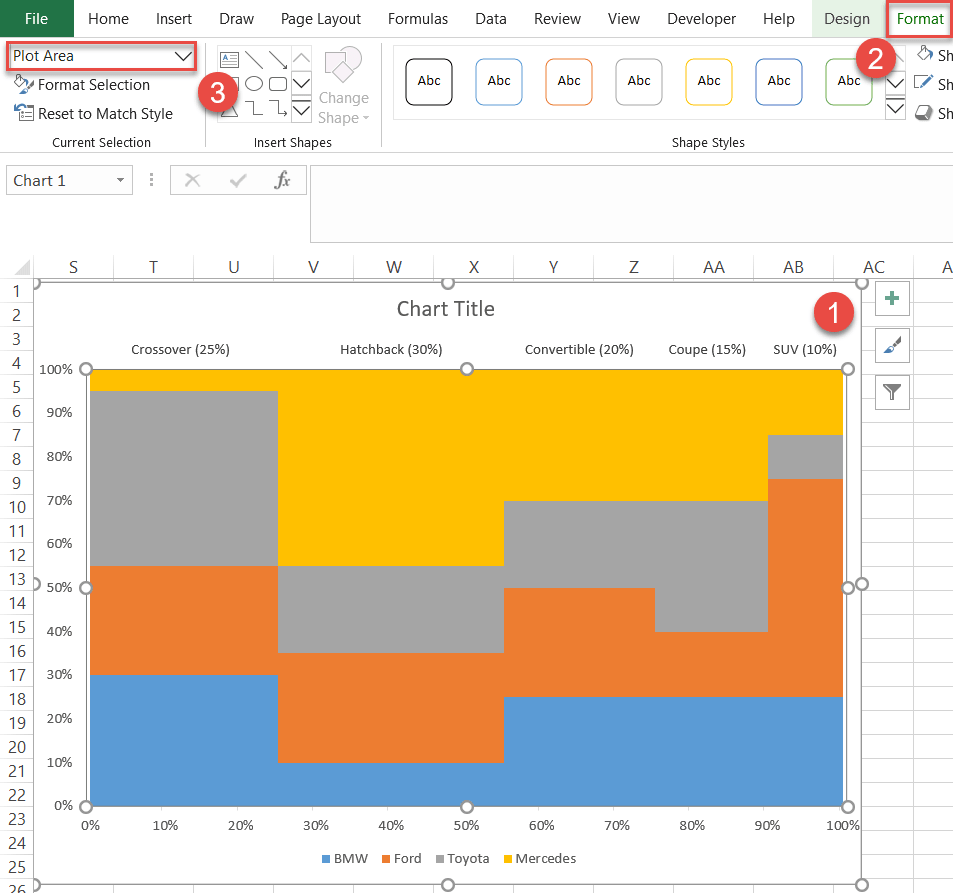Switch to the chart Format tab
The height and width of the screenshot is (893, 953).
(920, 19)
